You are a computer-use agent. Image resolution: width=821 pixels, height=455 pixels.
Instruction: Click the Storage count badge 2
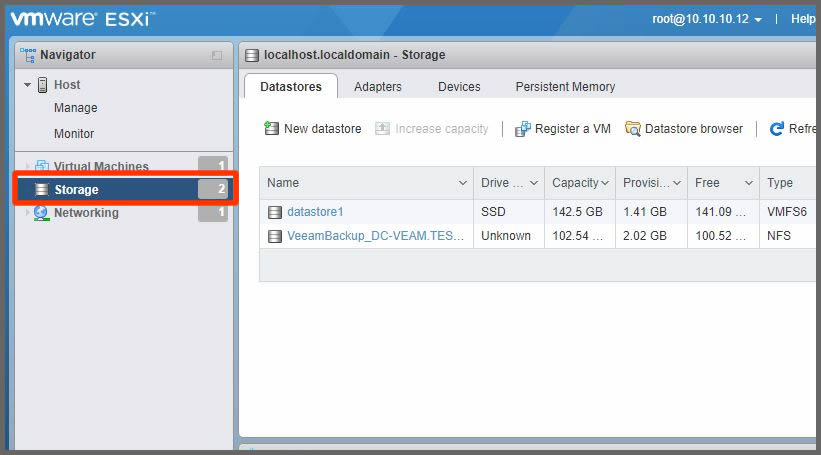pos(213,189)
